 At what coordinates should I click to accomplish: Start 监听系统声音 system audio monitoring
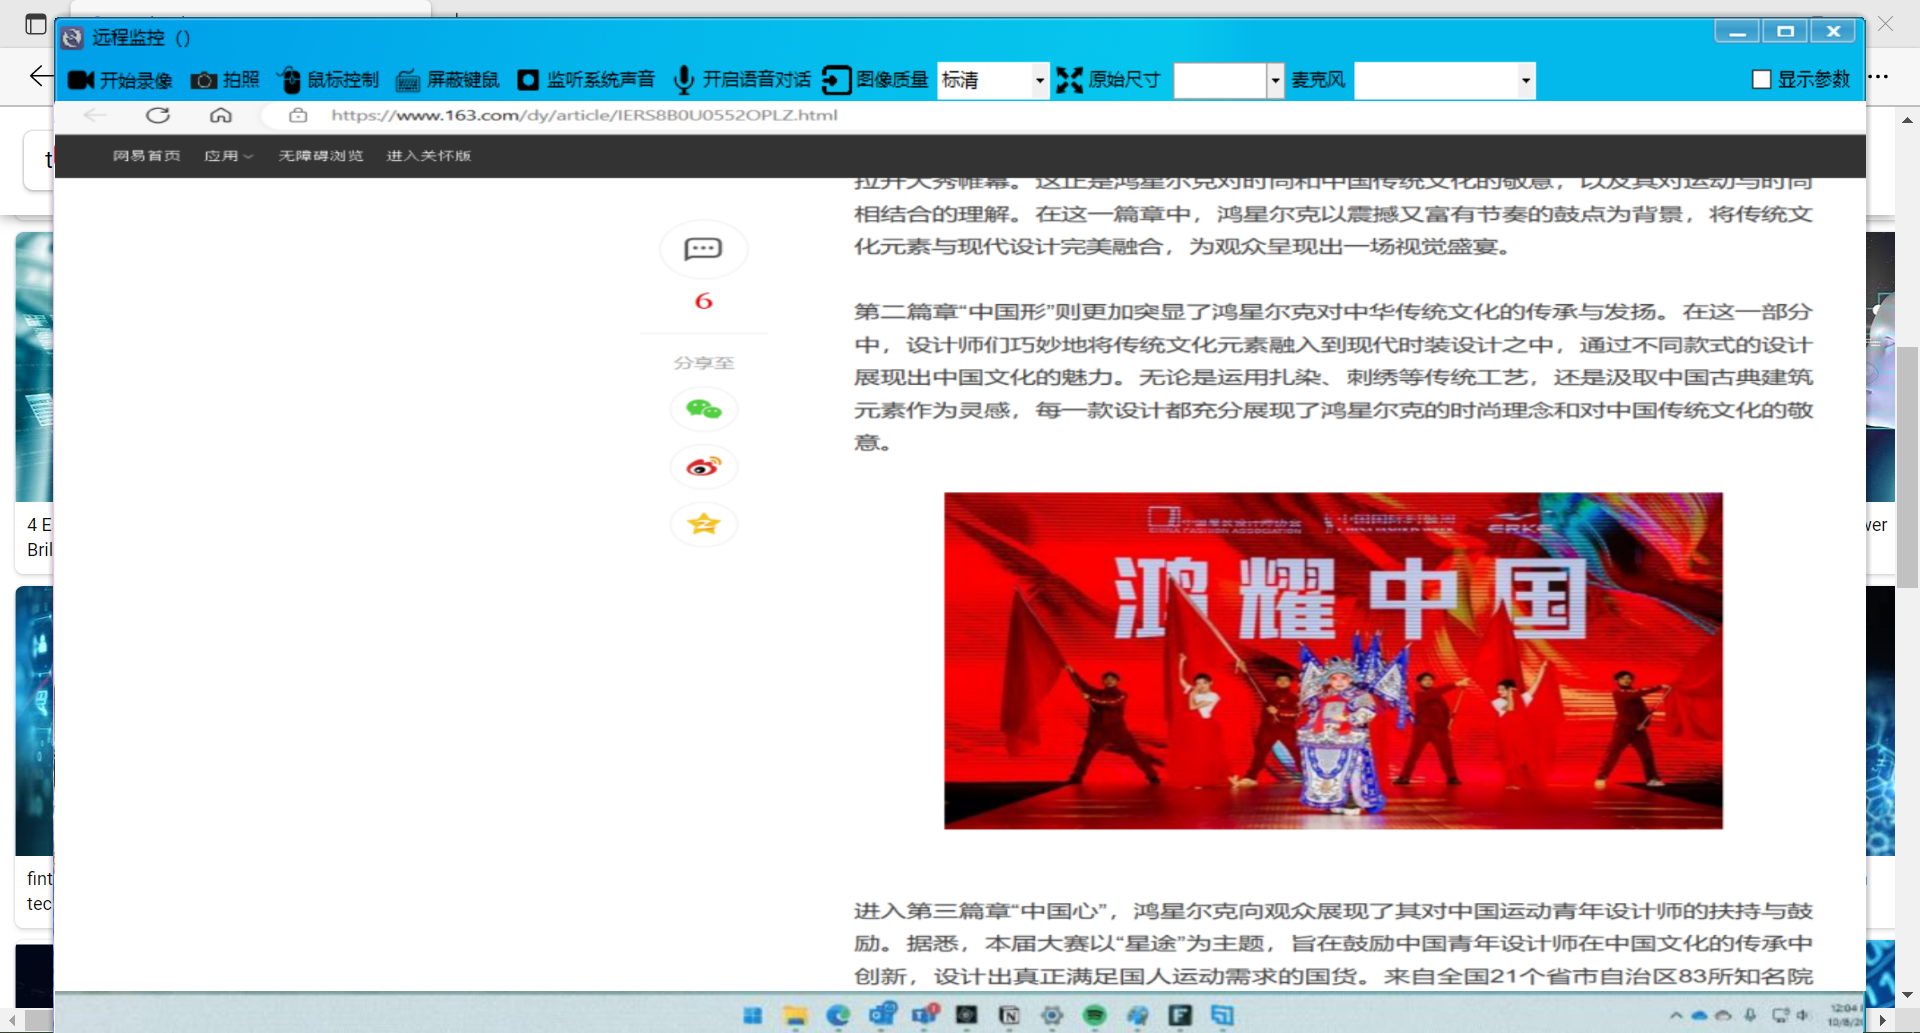pos(586,80)
